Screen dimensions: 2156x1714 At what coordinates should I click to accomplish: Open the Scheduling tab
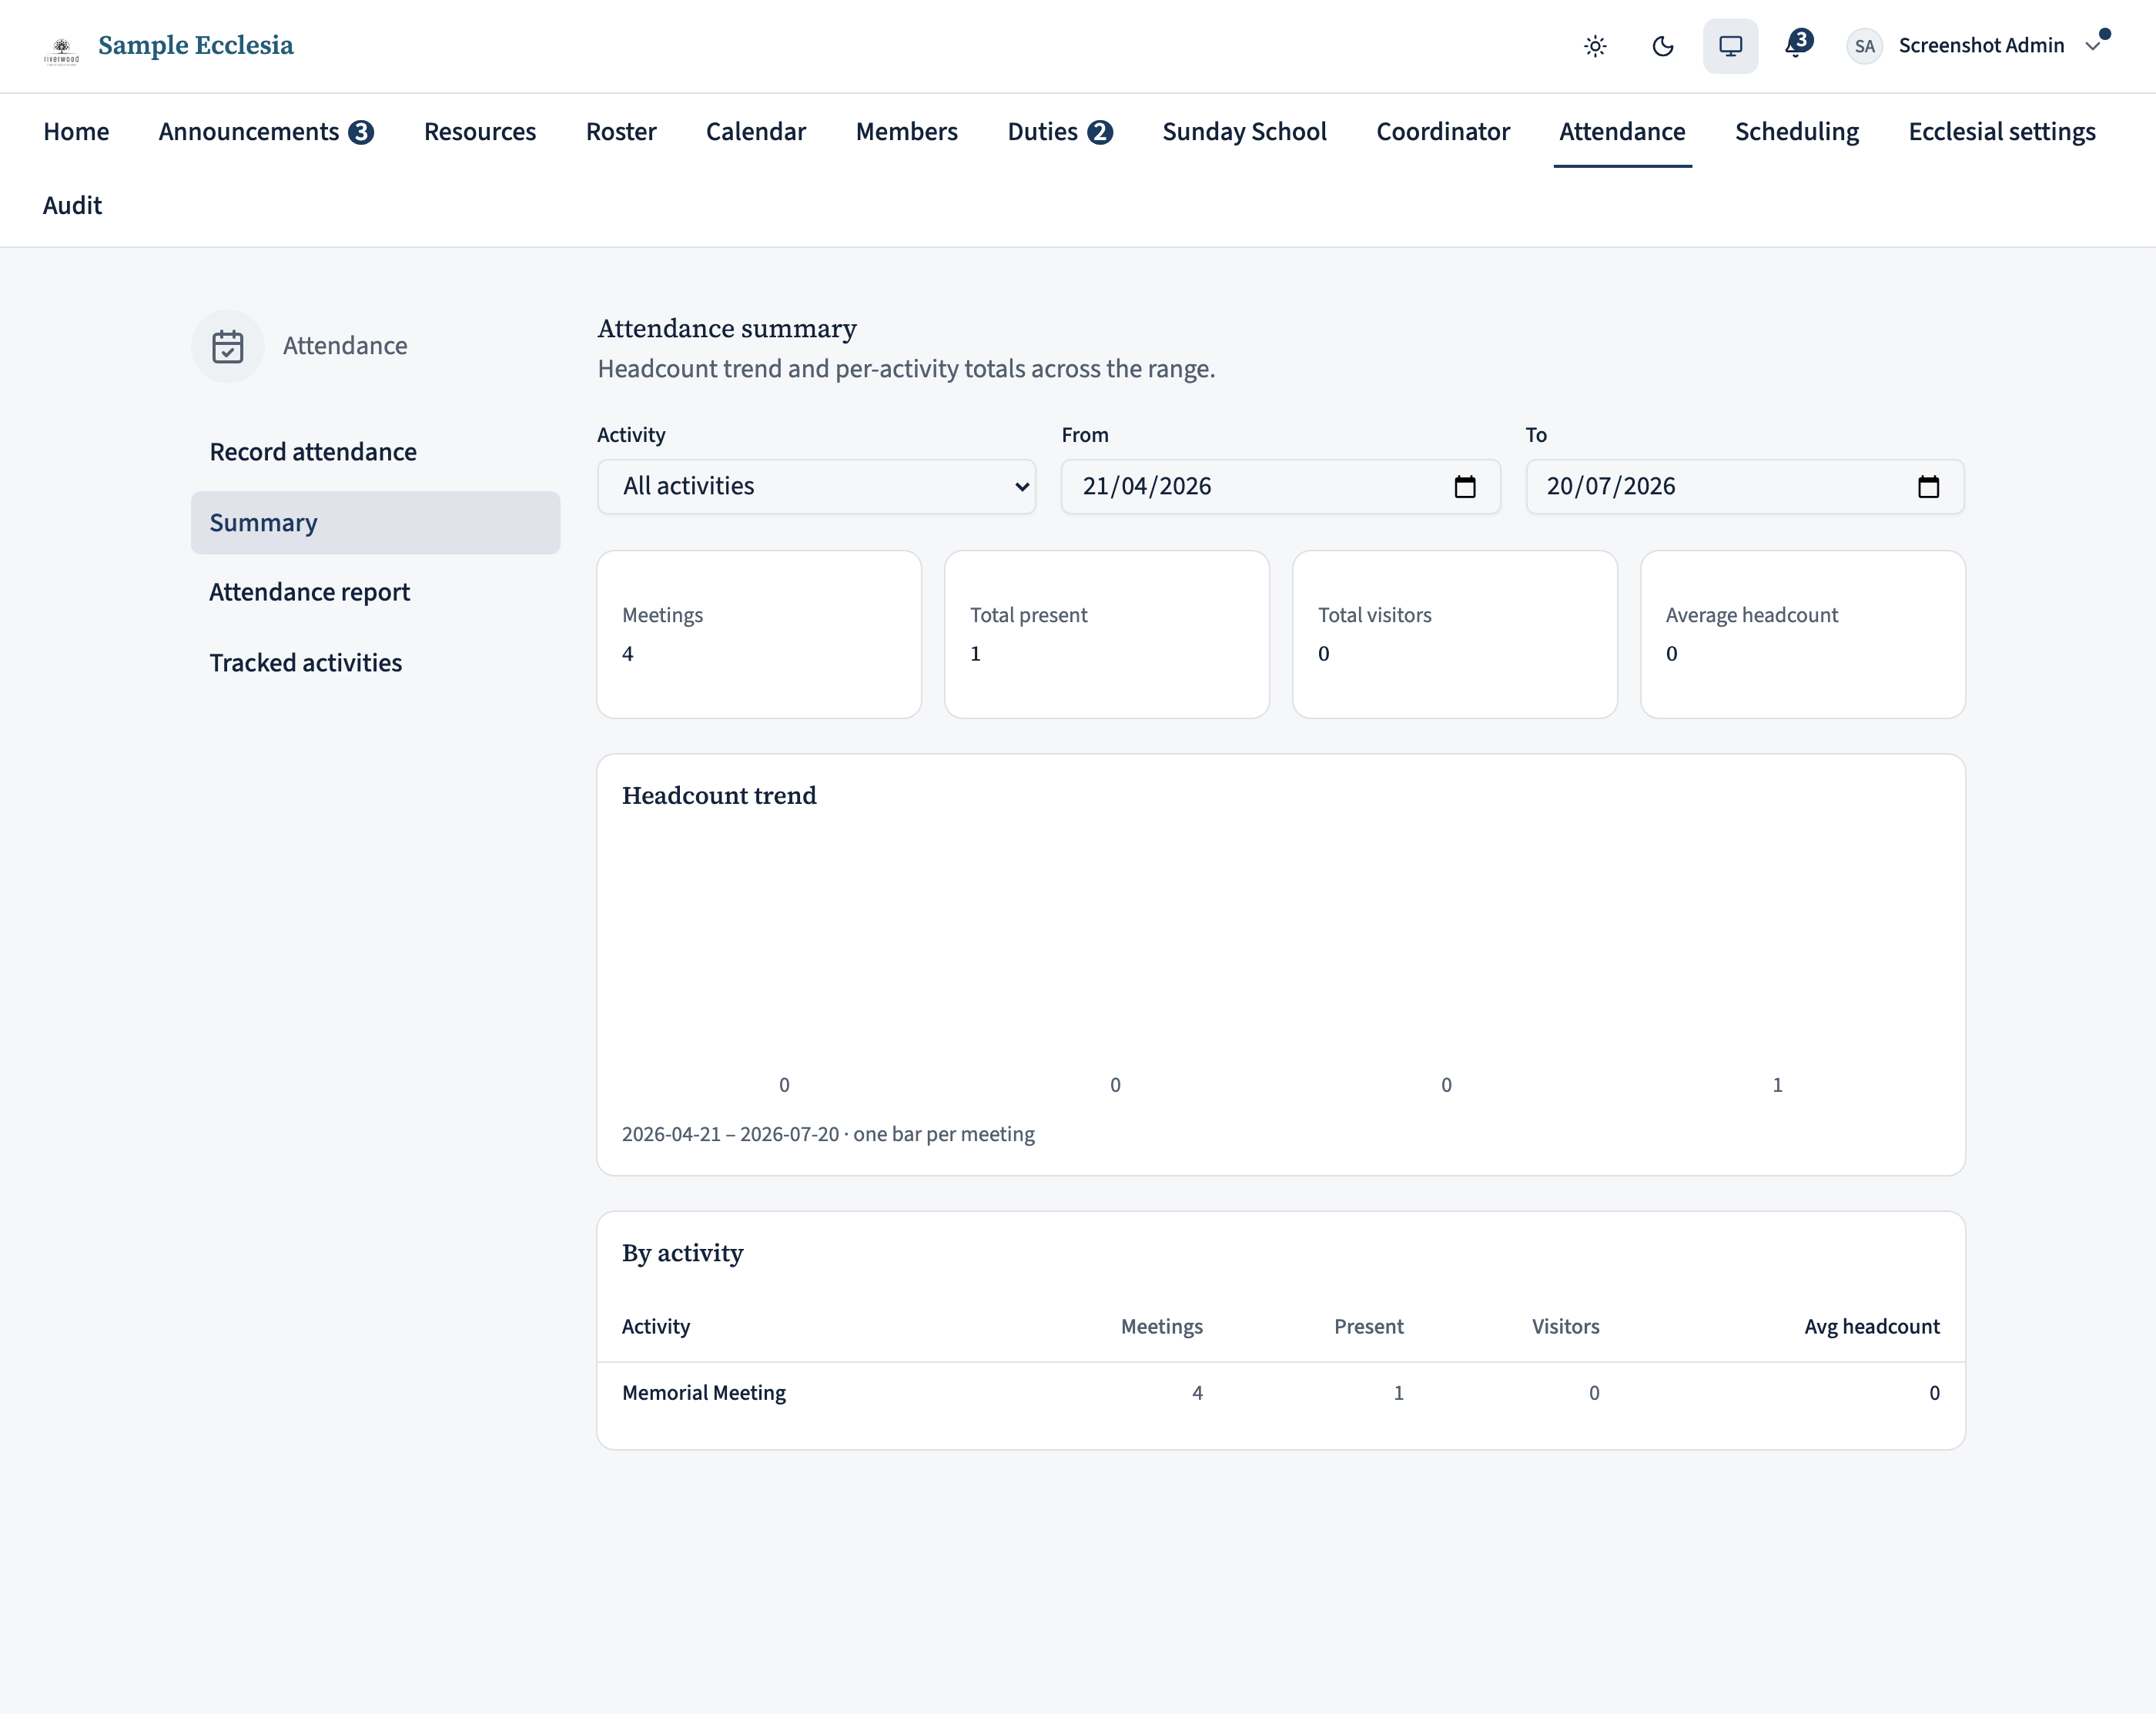click(x=1797, y=131)
